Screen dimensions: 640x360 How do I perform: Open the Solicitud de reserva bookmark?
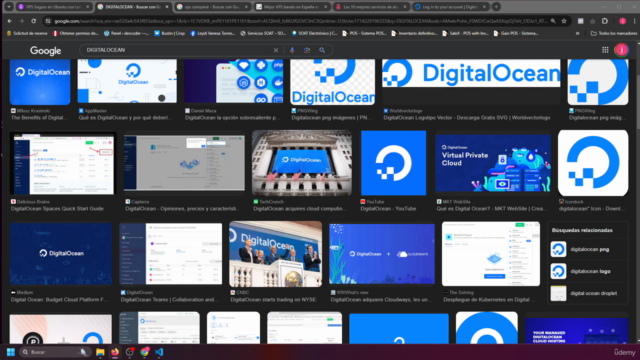(x=27, y=33)
